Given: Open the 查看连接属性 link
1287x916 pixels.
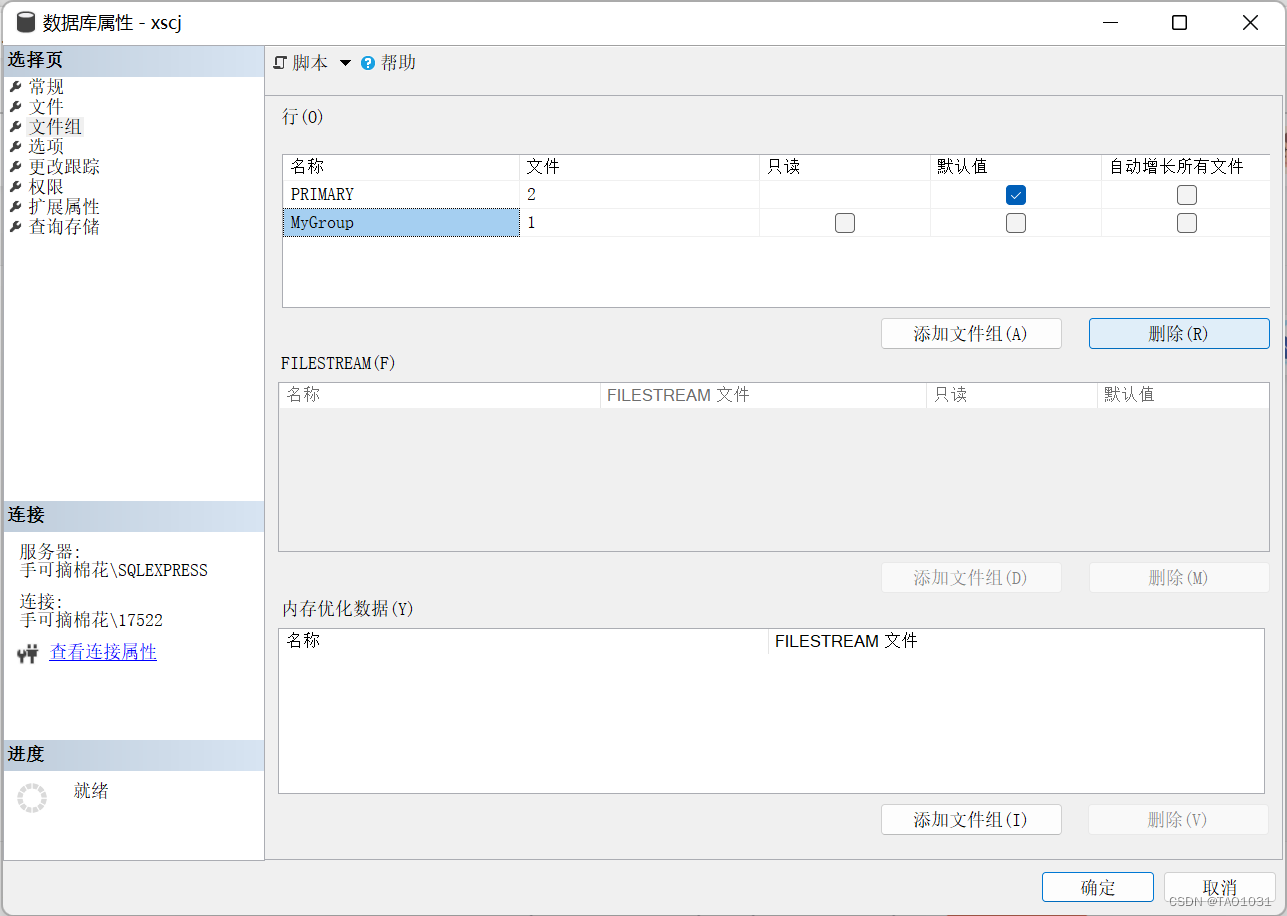Looking at the screenshot, I should tap(103, 652).
